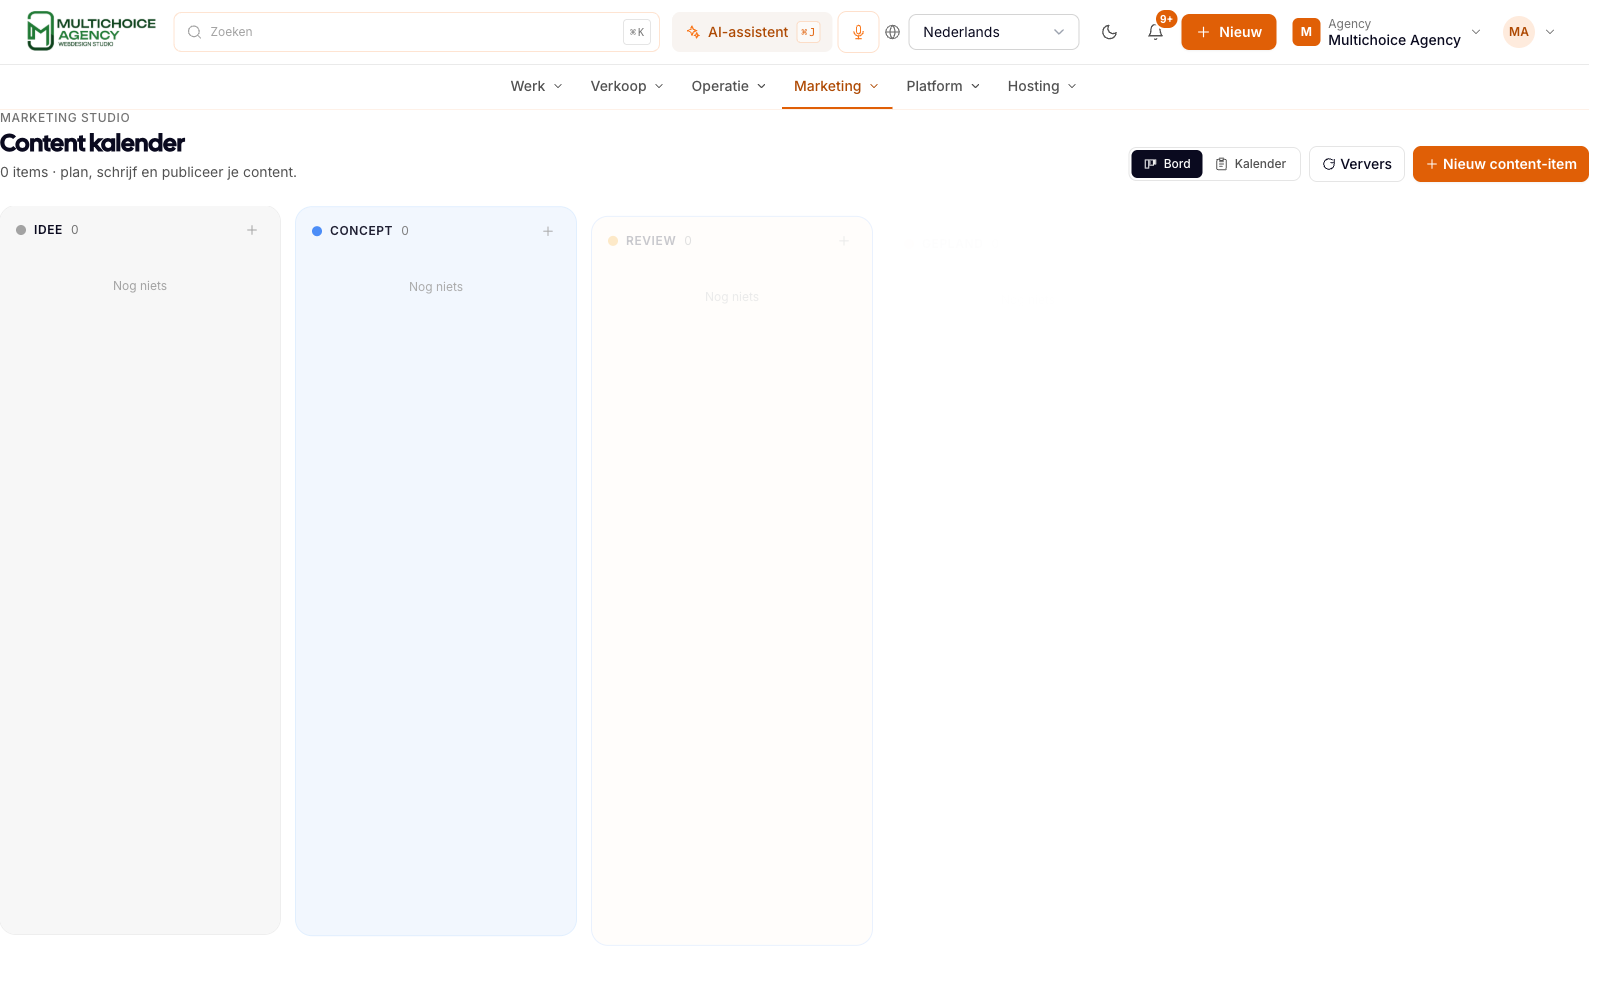Create a Nieuw content-item
1600x1000 pixels.
[x=1501, y=164]
